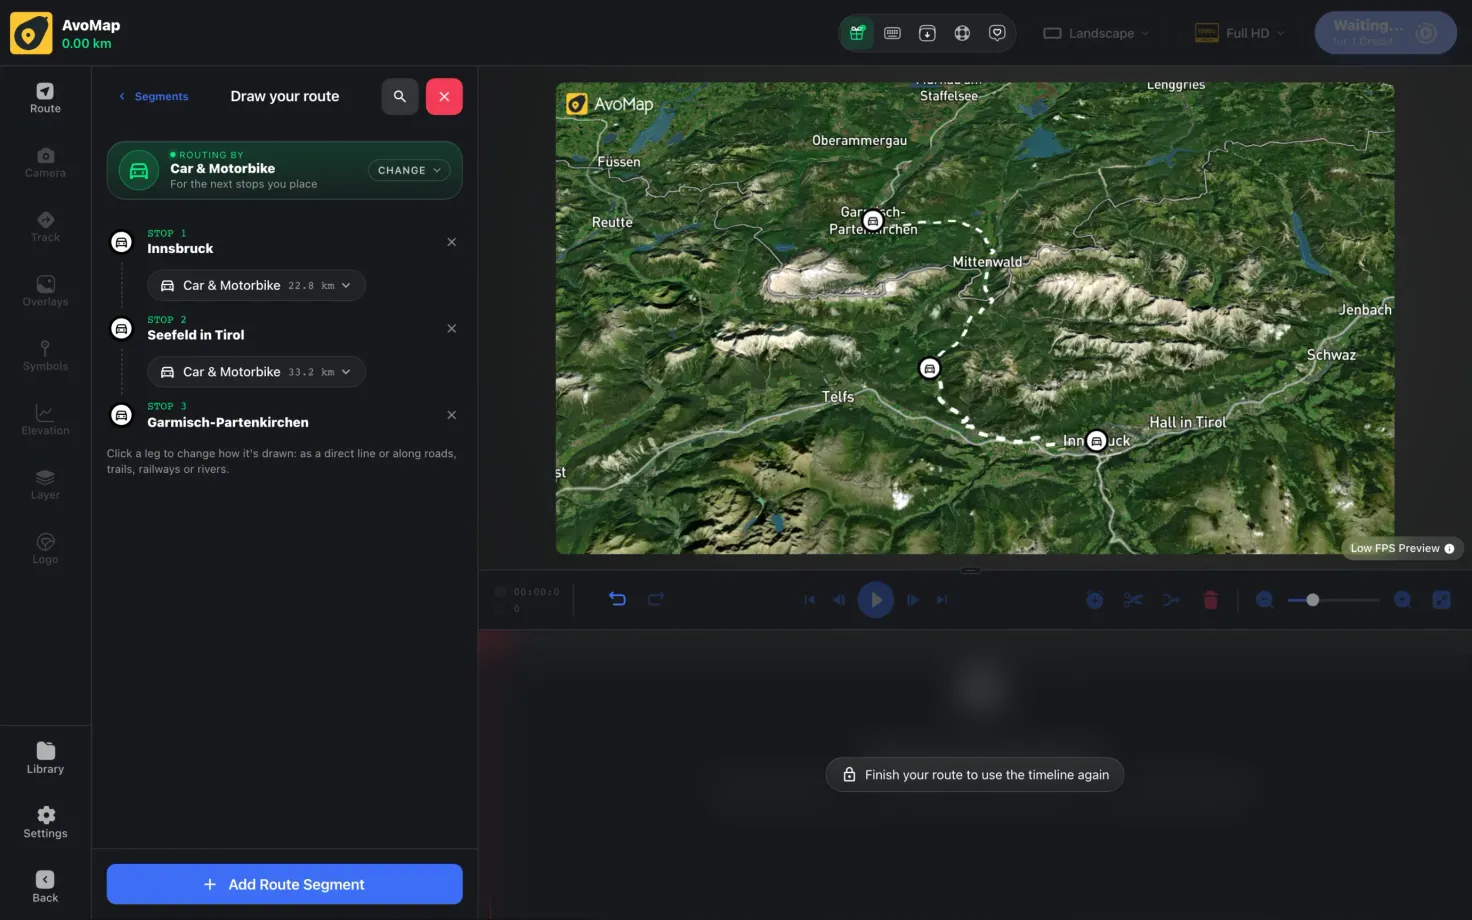The height and width of the screenshot is (920, 1472).
Task: Remove the Garmisch-Partenkirchen stop
Action: click(x=452, y=415)
